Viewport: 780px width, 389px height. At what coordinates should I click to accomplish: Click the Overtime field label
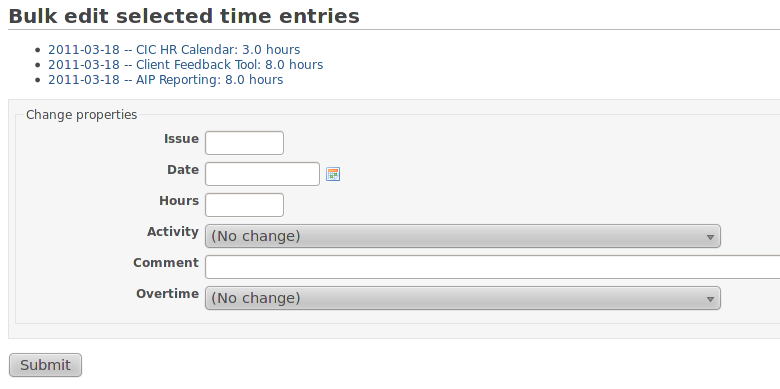click(168, 293)
